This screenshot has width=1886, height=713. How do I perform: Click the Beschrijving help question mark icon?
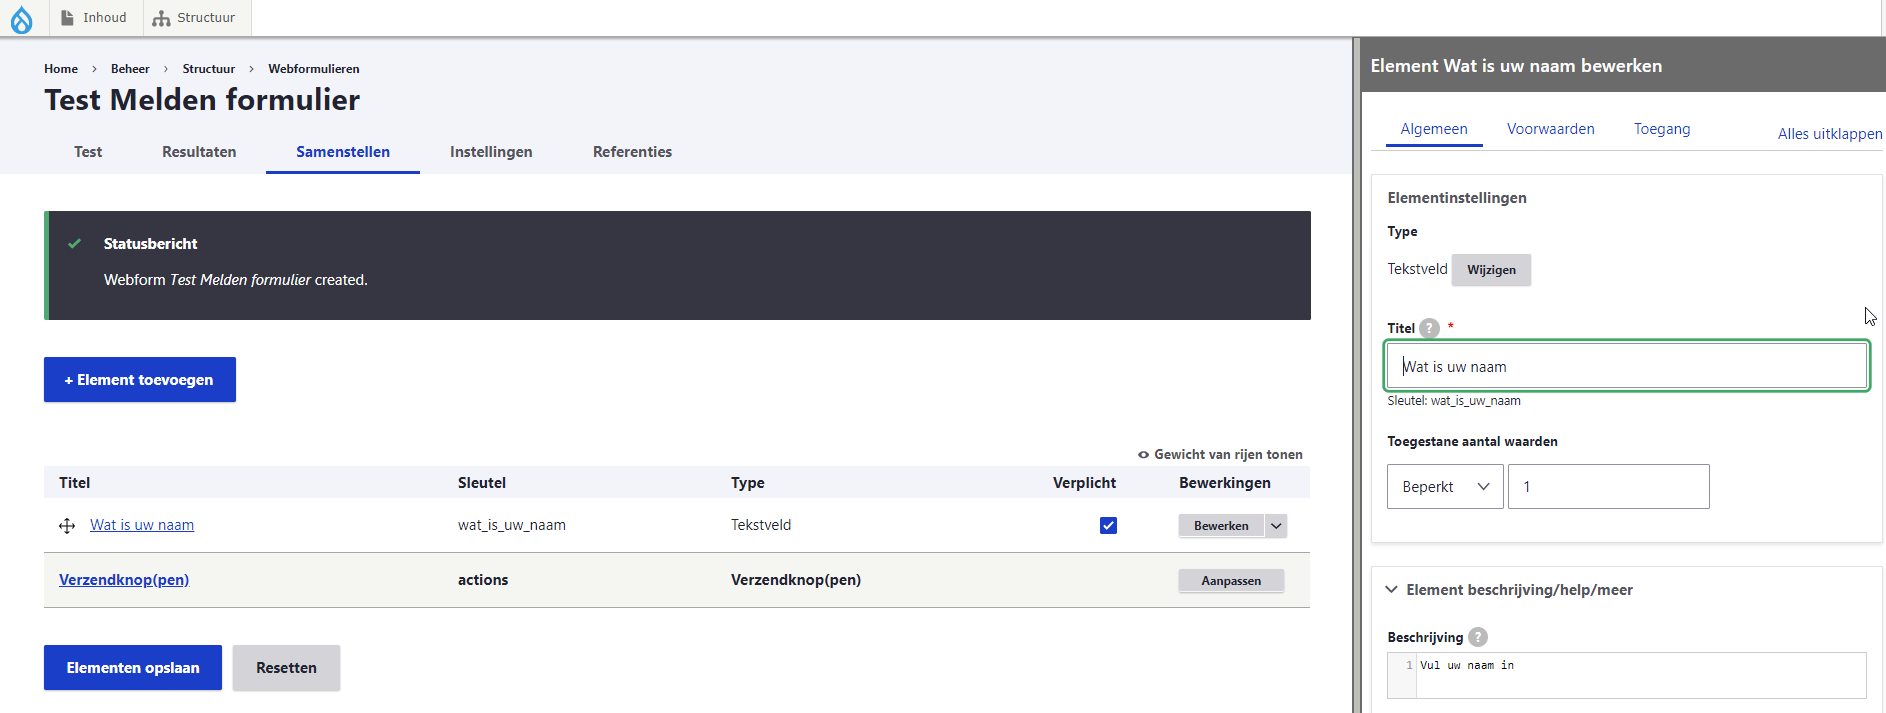click(1478, 637)
